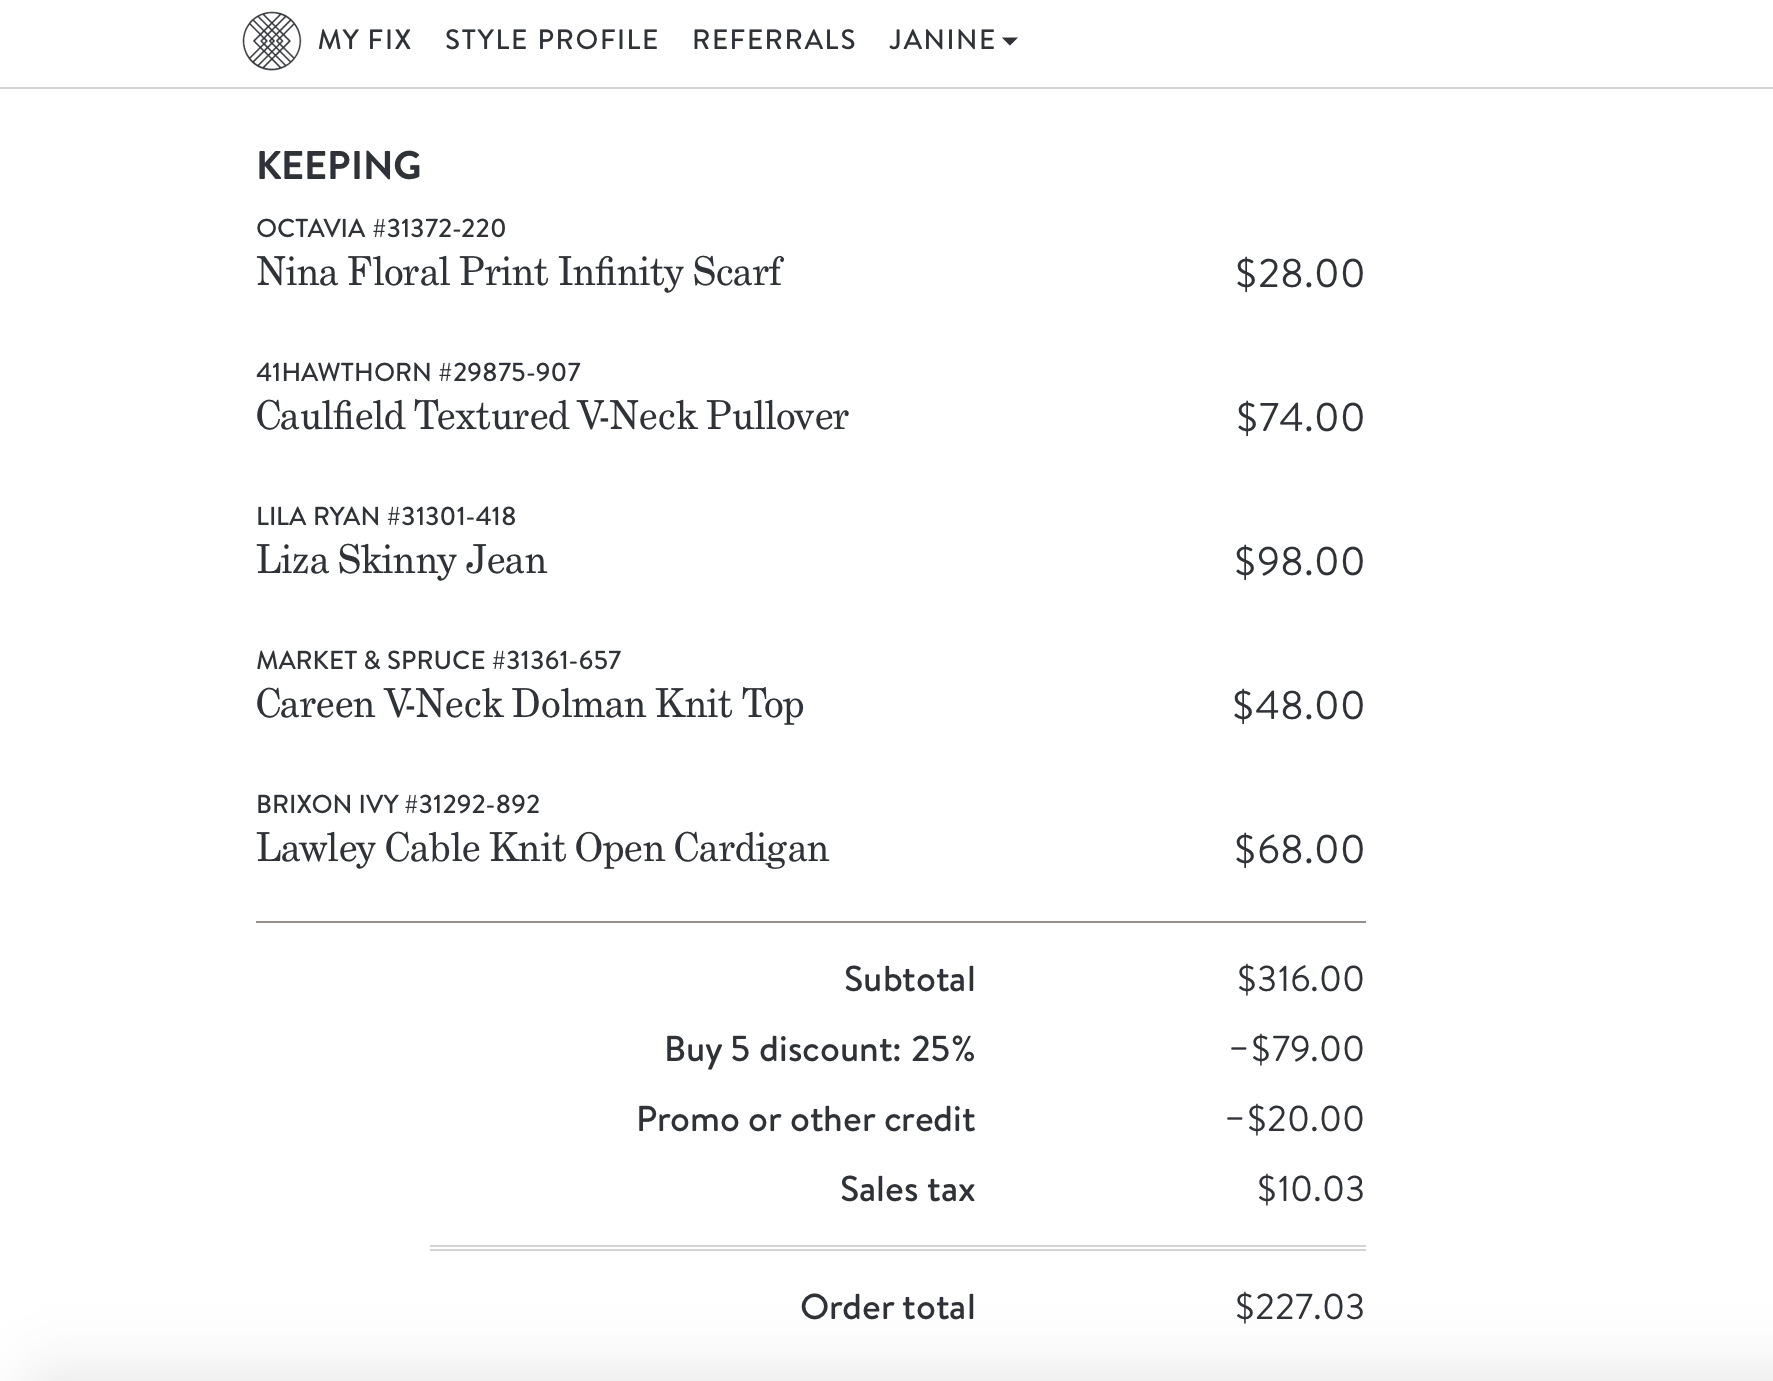The image size is (1773, 1381).
Task: Click the KEEPING section heading
Action: pos(338,166)
